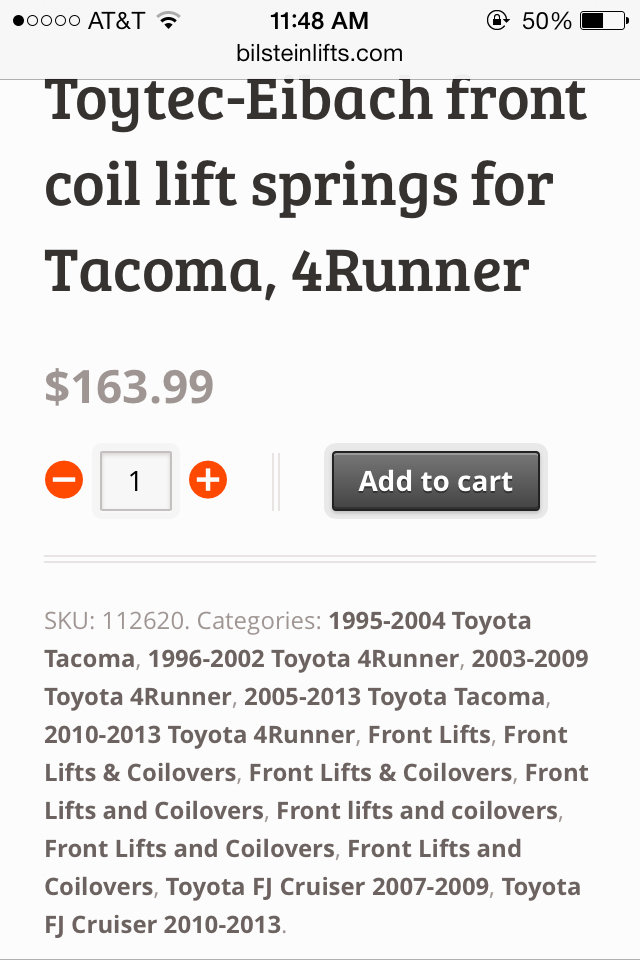Open the Front Lifts category link
640x960 pixels.
point(429,735)
